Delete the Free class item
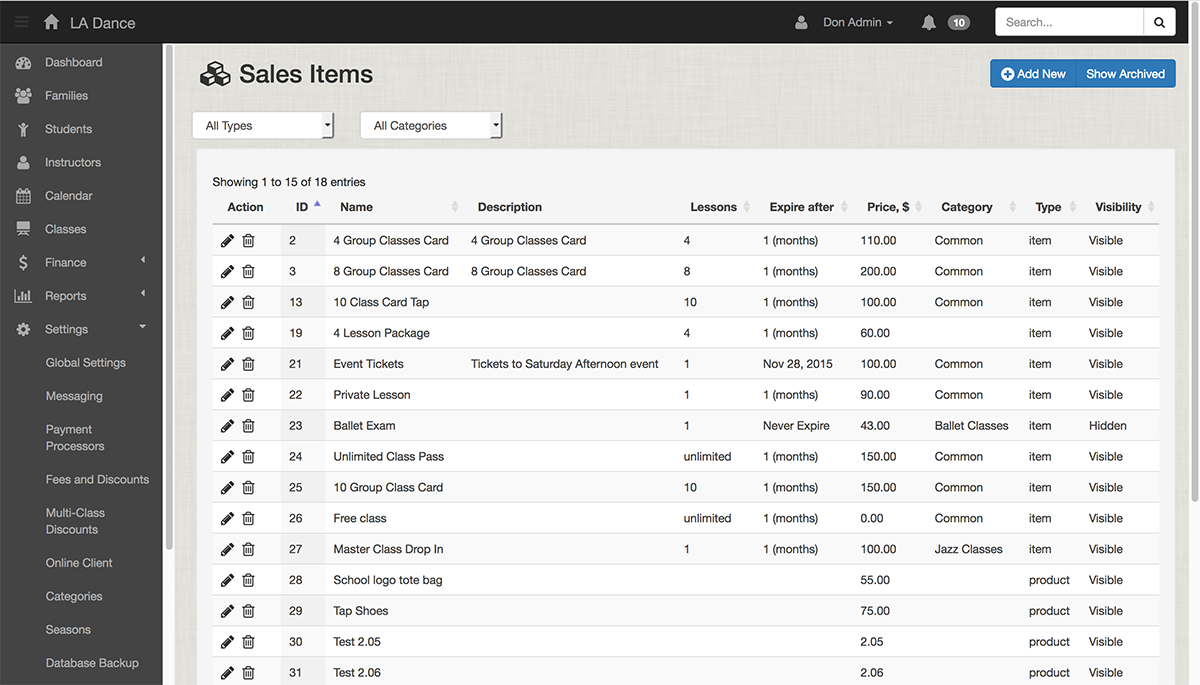 coord(248,518)
